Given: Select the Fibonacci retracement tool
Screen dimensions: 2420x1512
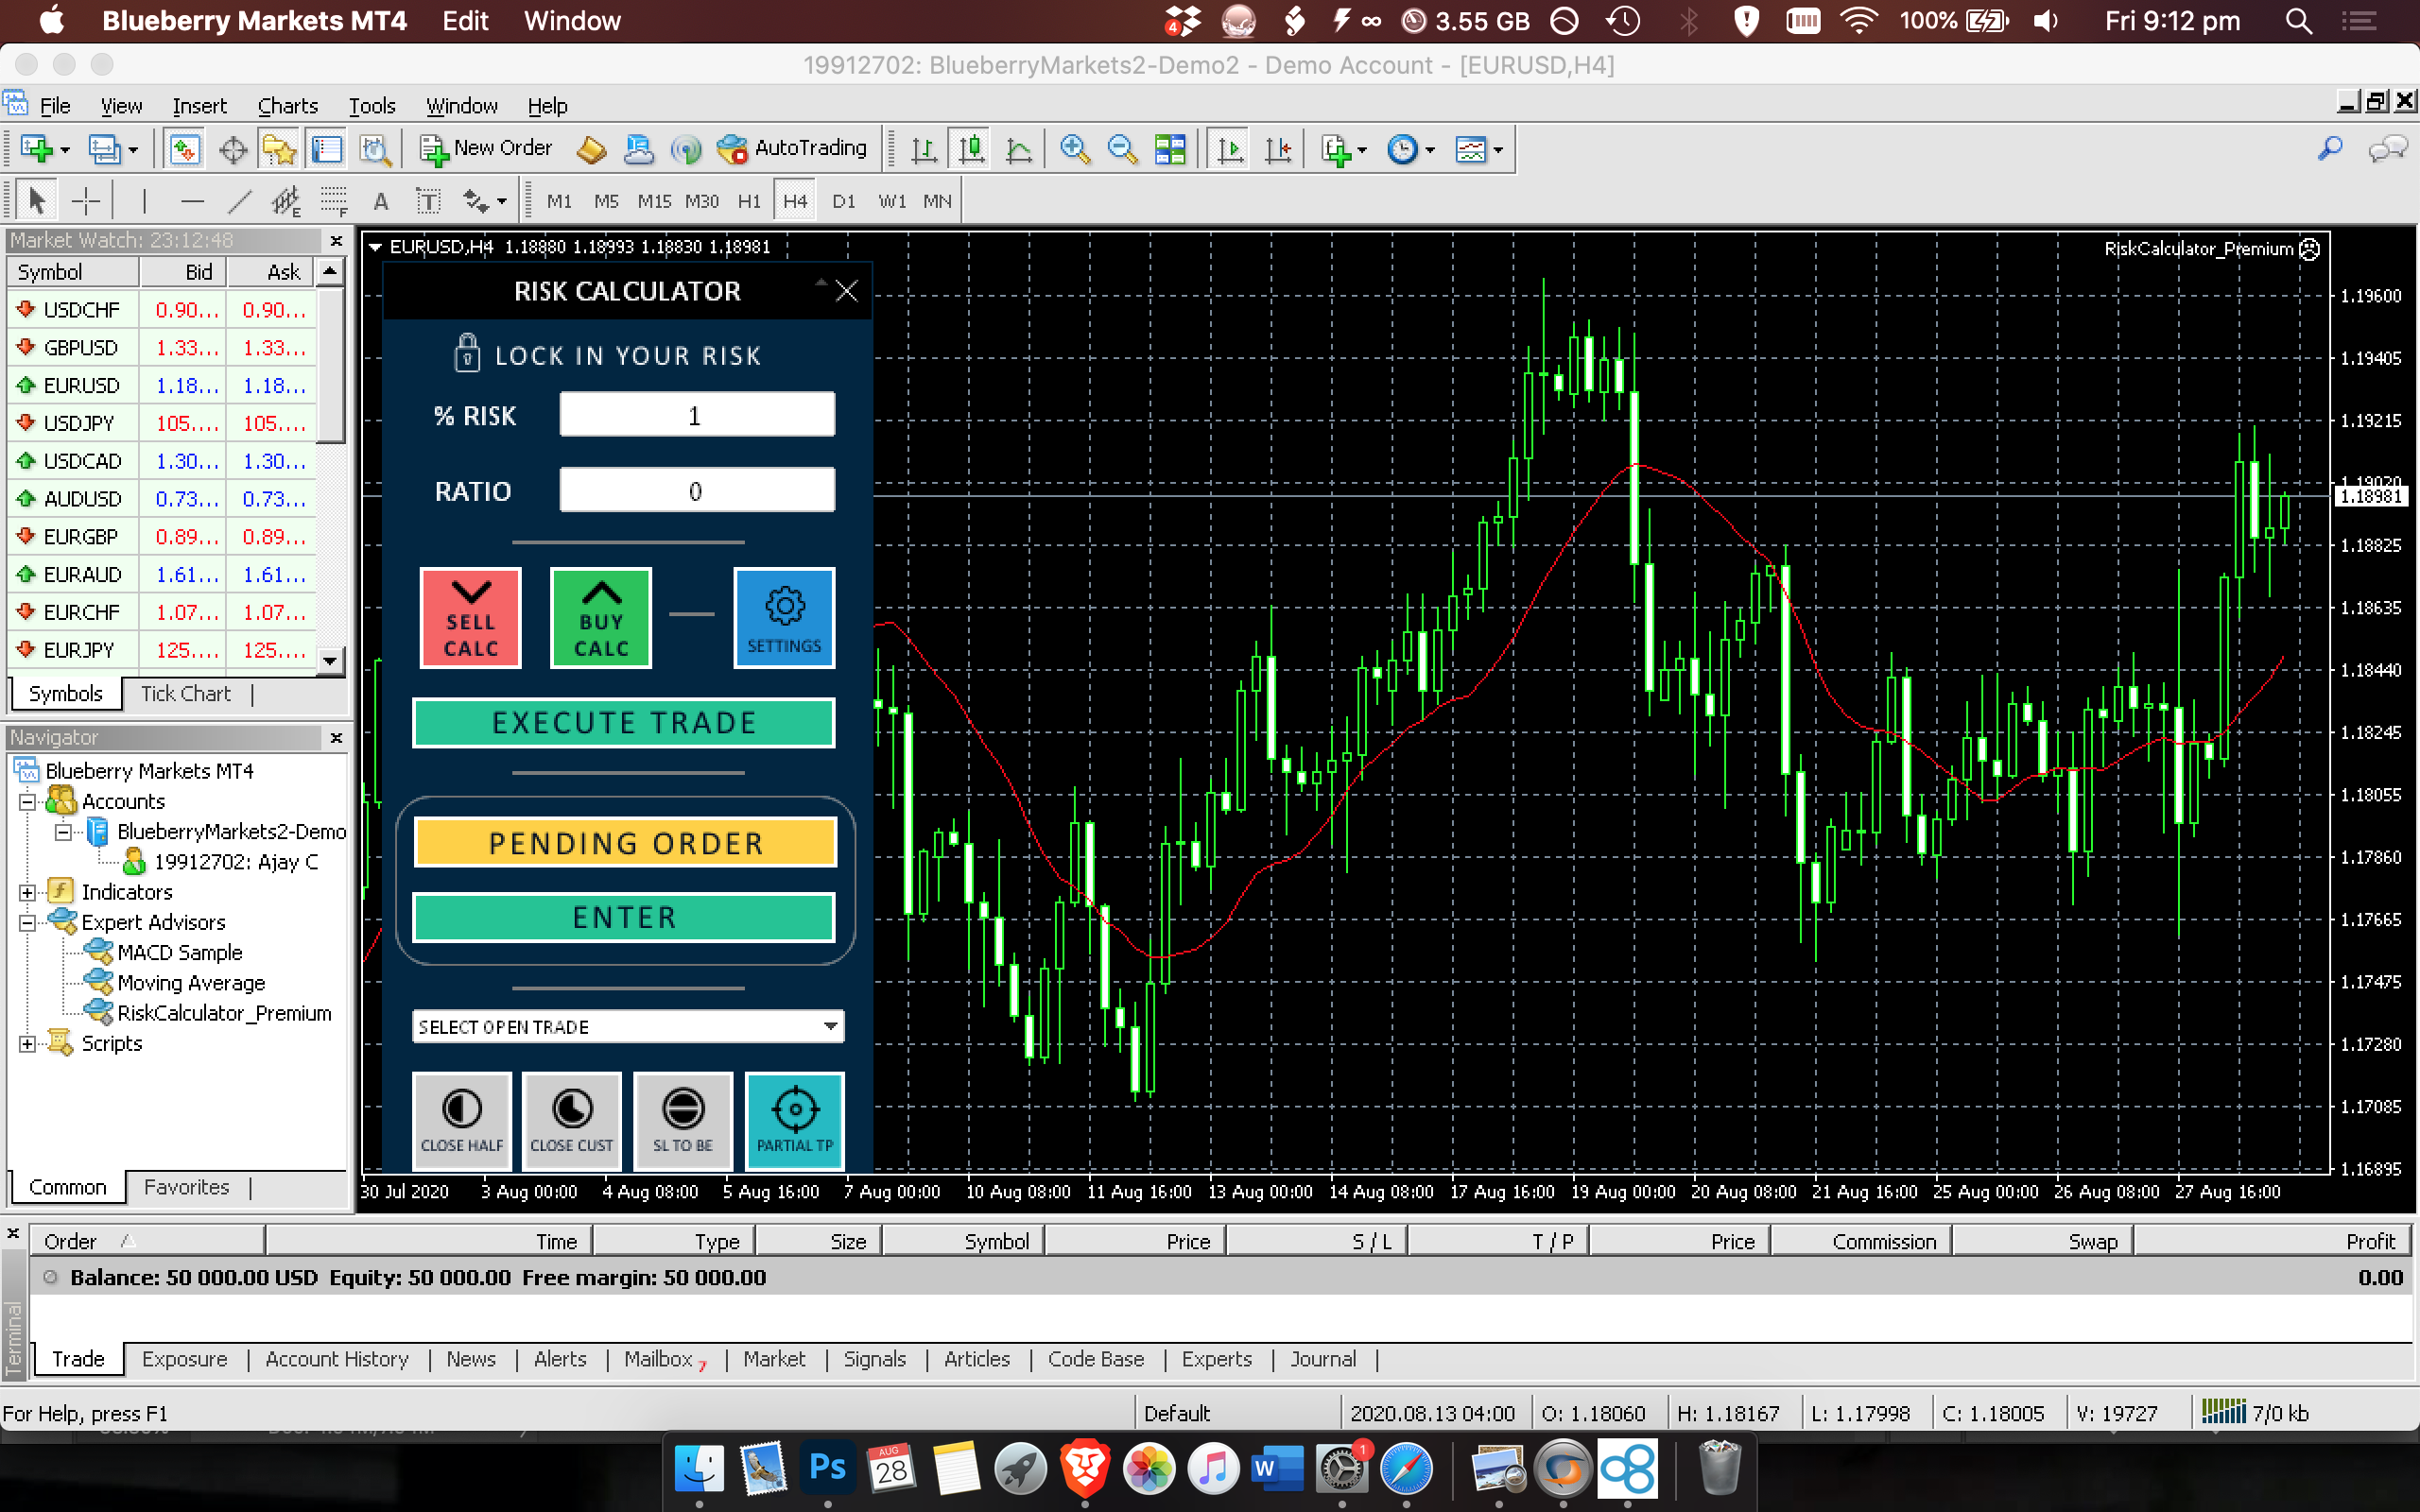Looking at the screenshot, I should click(334, 201).
